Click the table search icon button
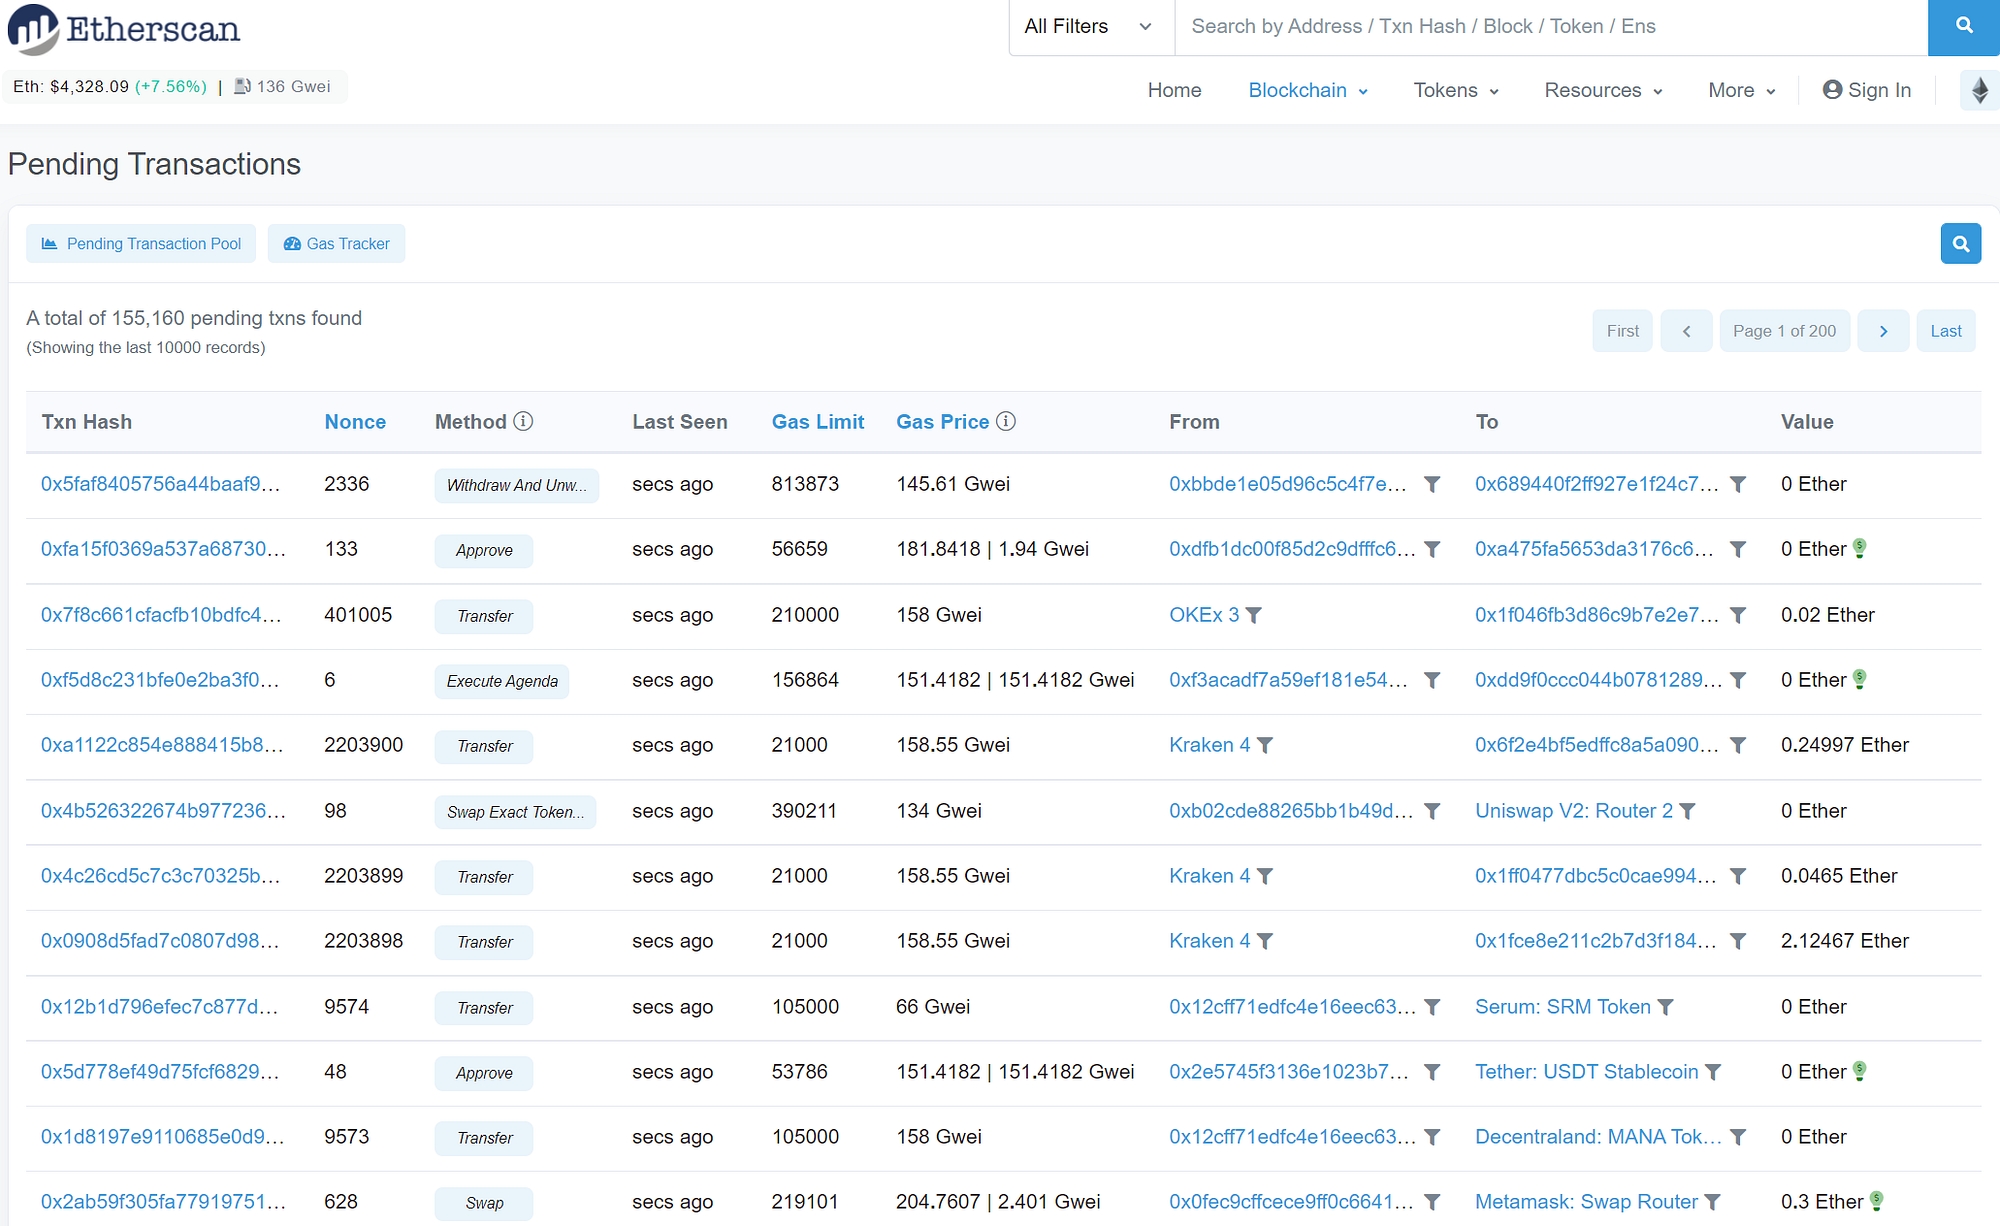Screen dimensions: 2000x1226 click(1960, 244)
